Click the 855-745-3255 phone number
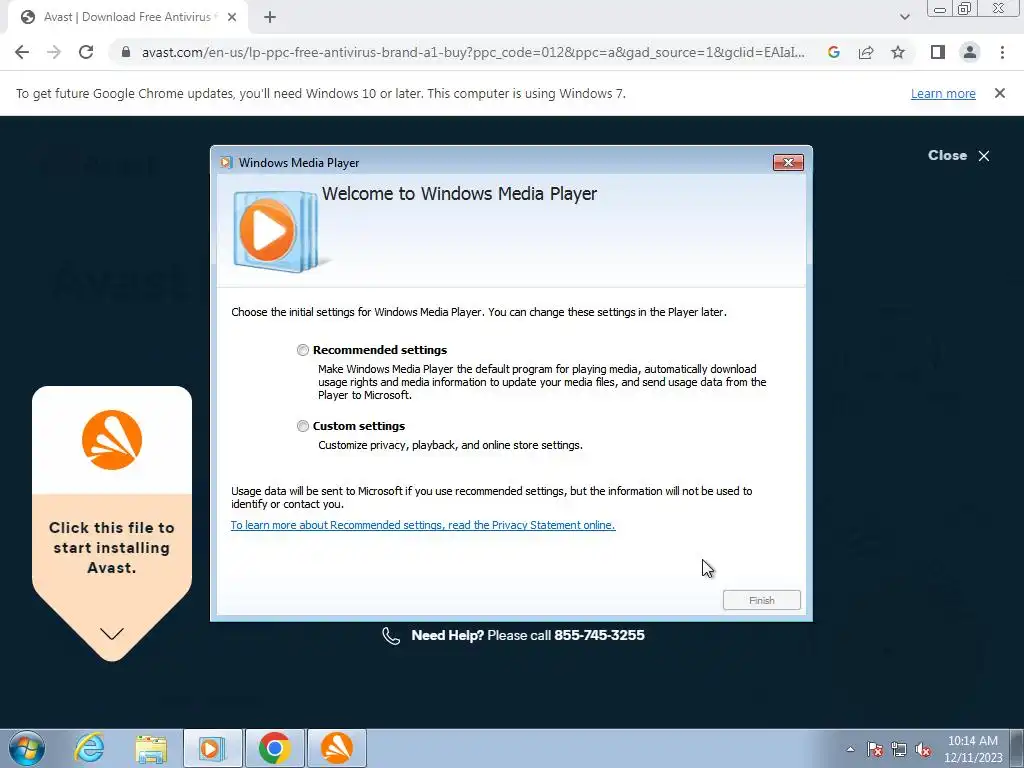1024x768 pixels. [599, 635]
